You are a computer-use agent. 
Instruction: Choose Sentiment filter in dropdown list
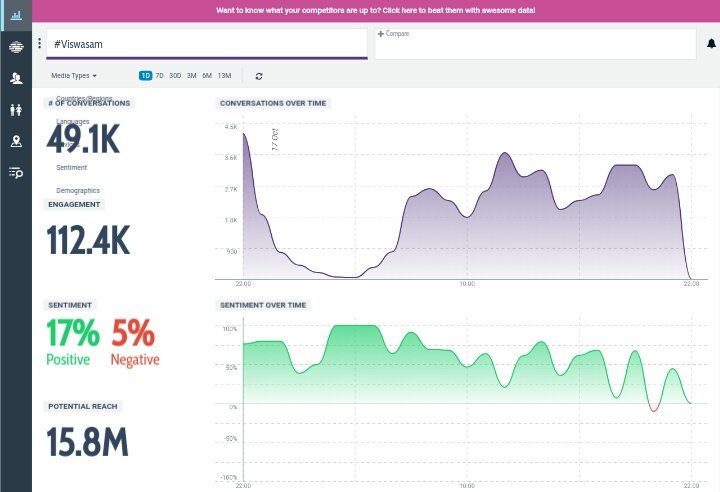pyautogui.click(x=72, y=167)
